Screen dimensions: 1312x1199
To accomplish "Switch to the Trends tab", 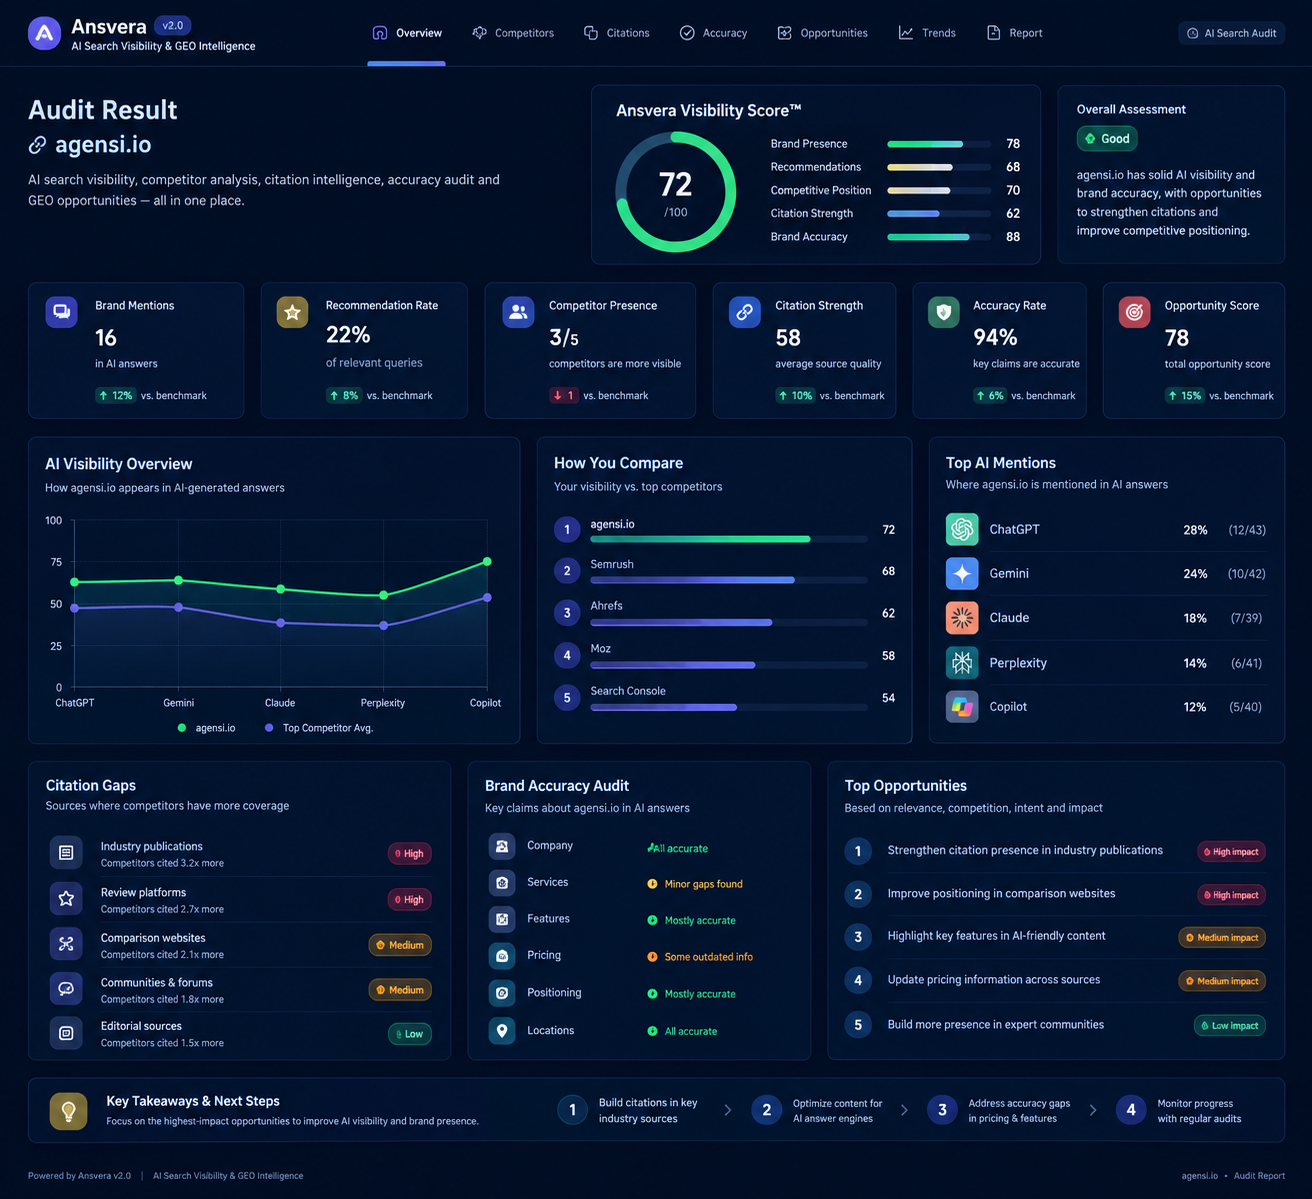I will pyautogui.click(x=927, y=33).
